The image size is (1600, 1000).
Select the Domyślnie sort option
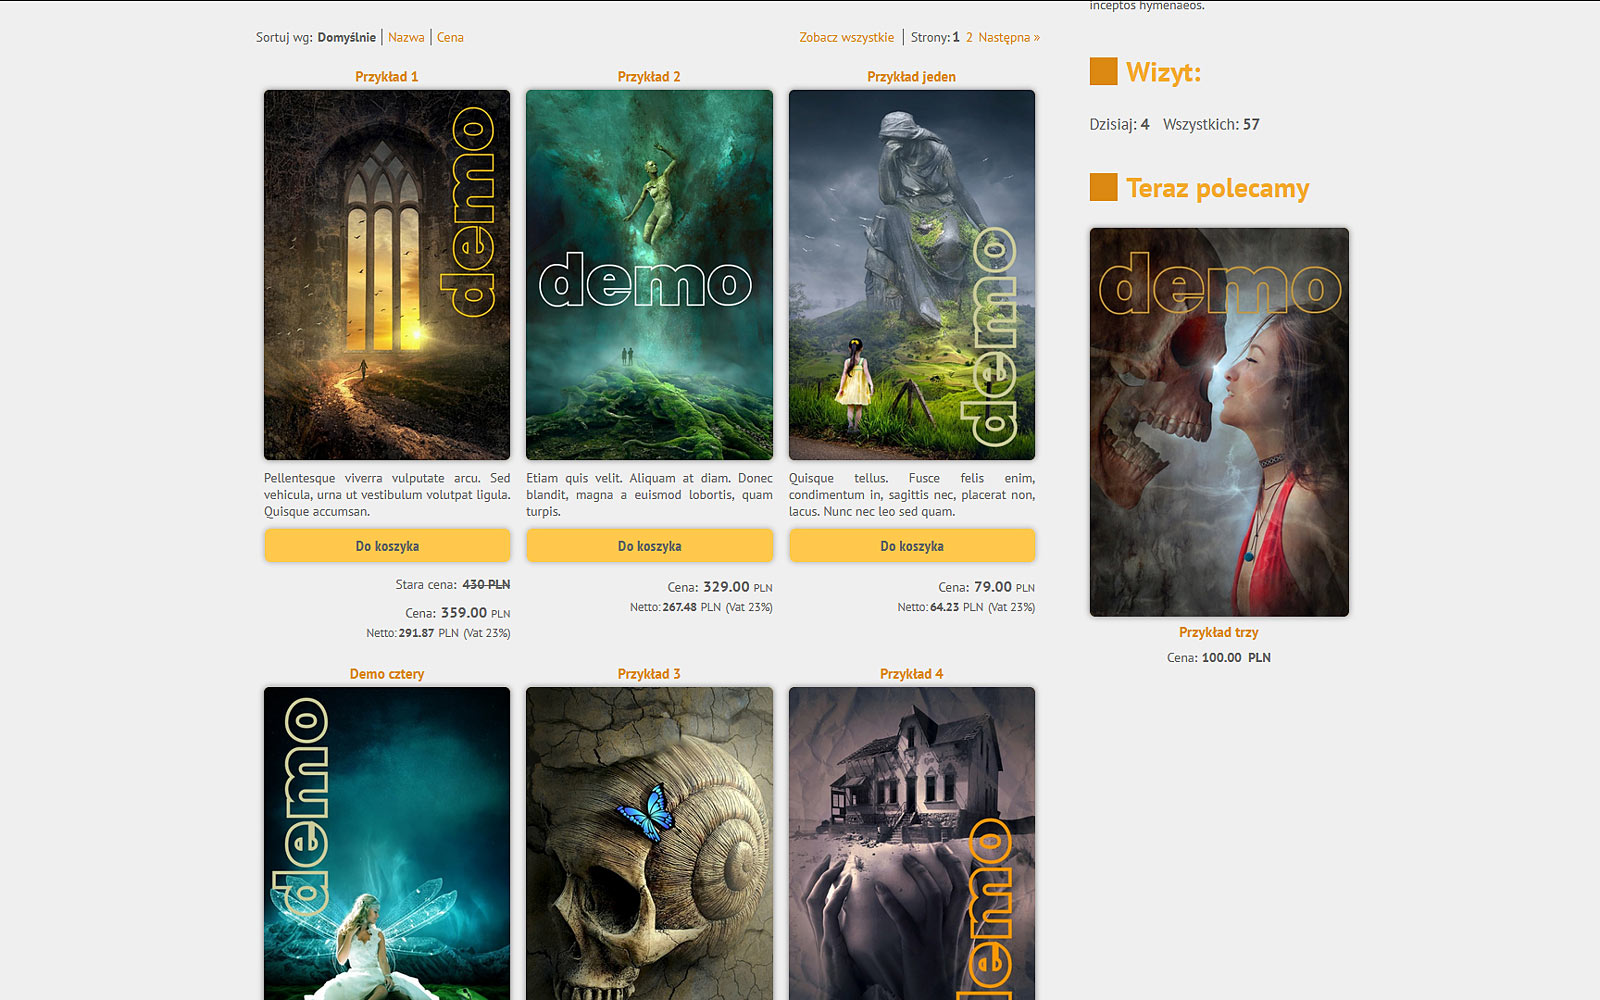[x=346, y=37]
